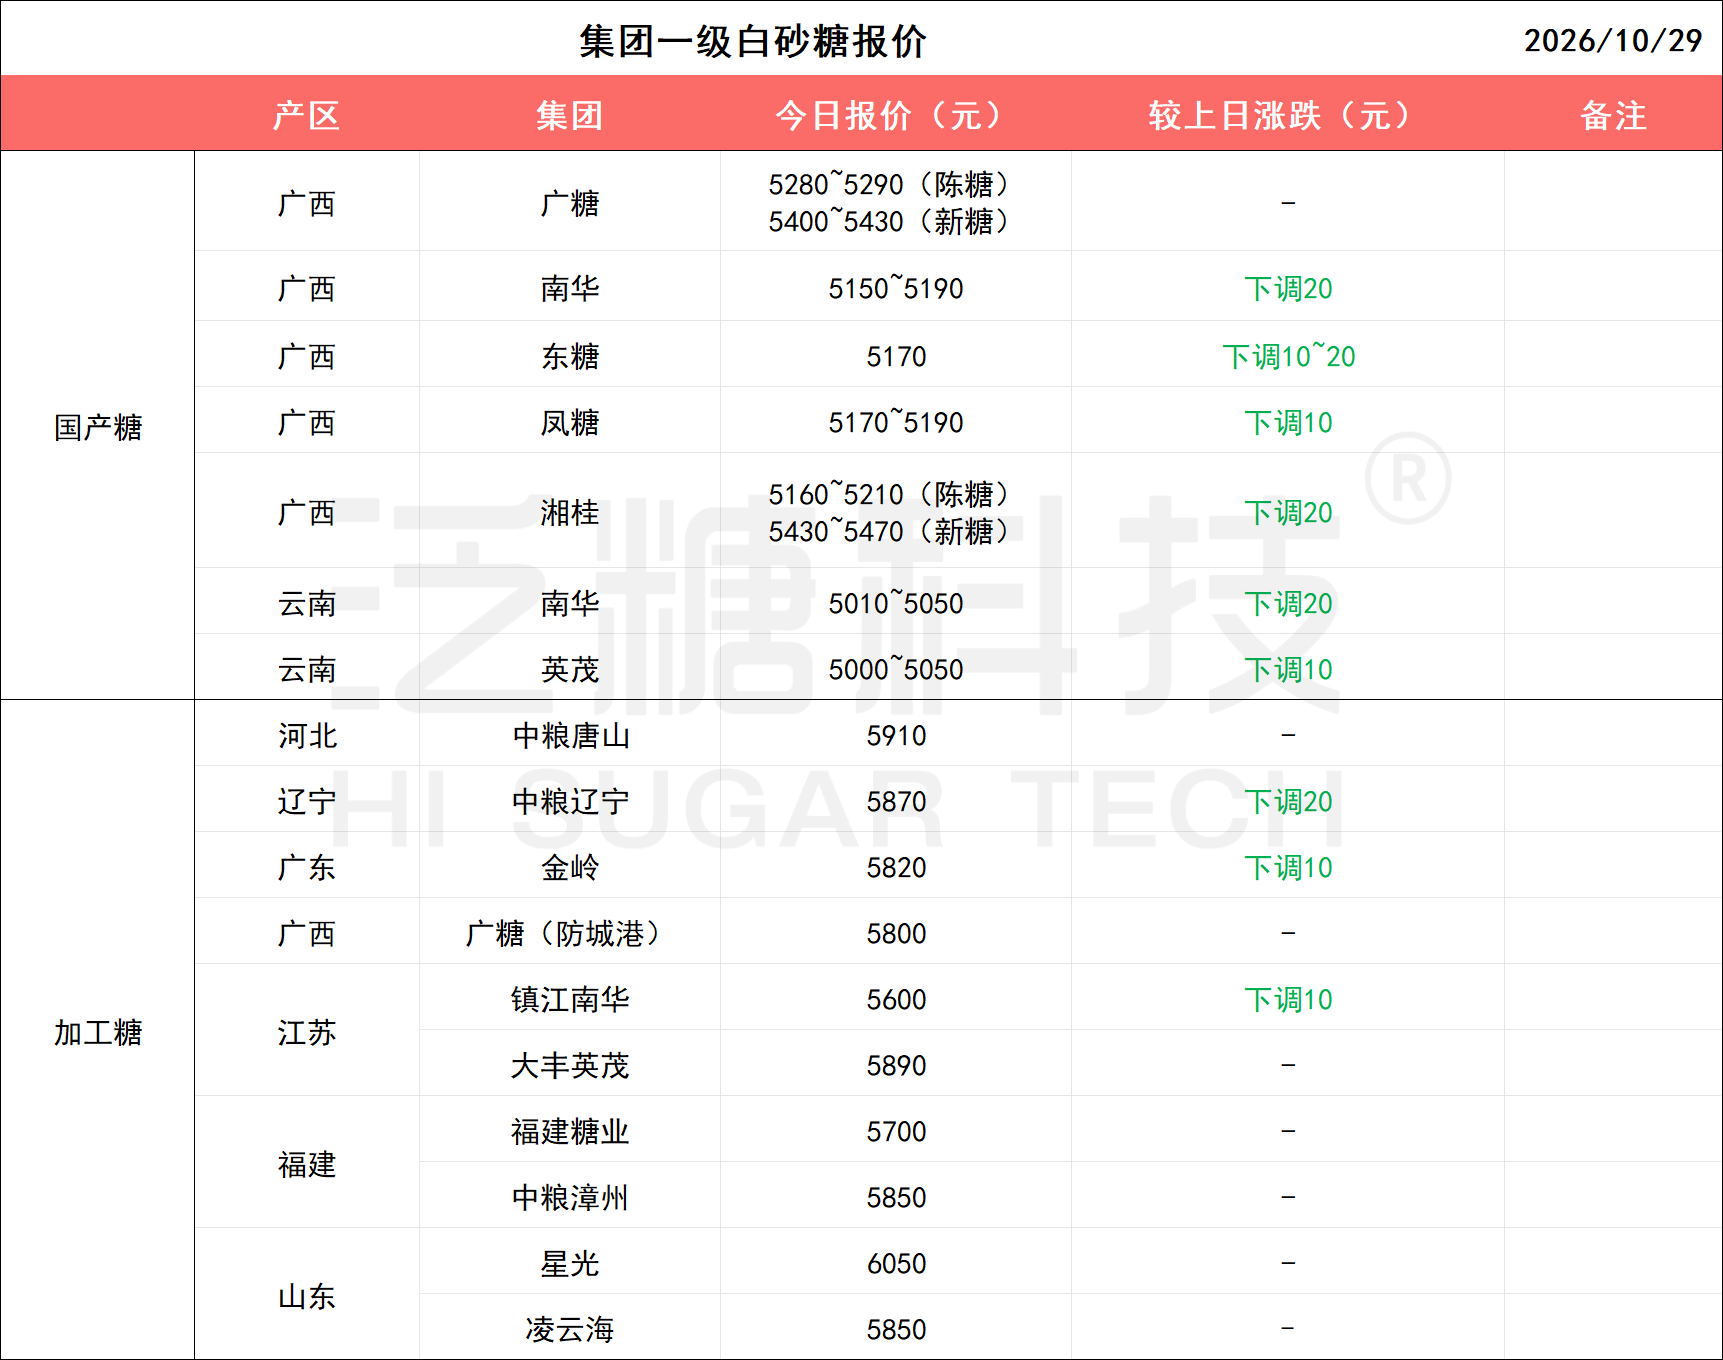Click the 湘桂 group cell
The height and width of the screenshot is (1360, 1723).
tap(570, 512)
